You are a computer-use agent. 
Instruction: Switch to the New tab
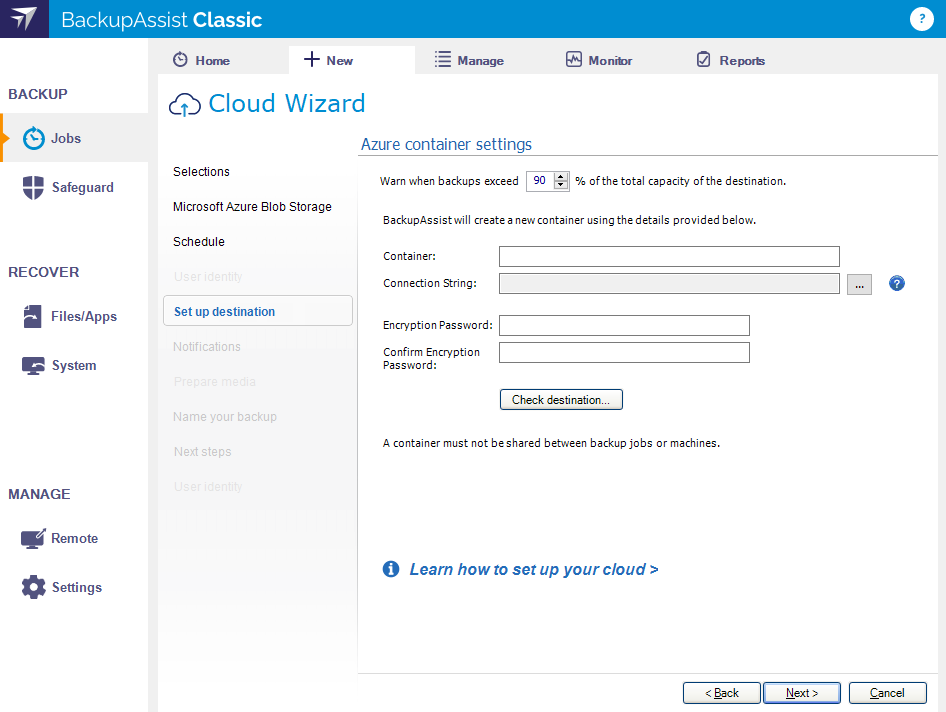[352, 60]
